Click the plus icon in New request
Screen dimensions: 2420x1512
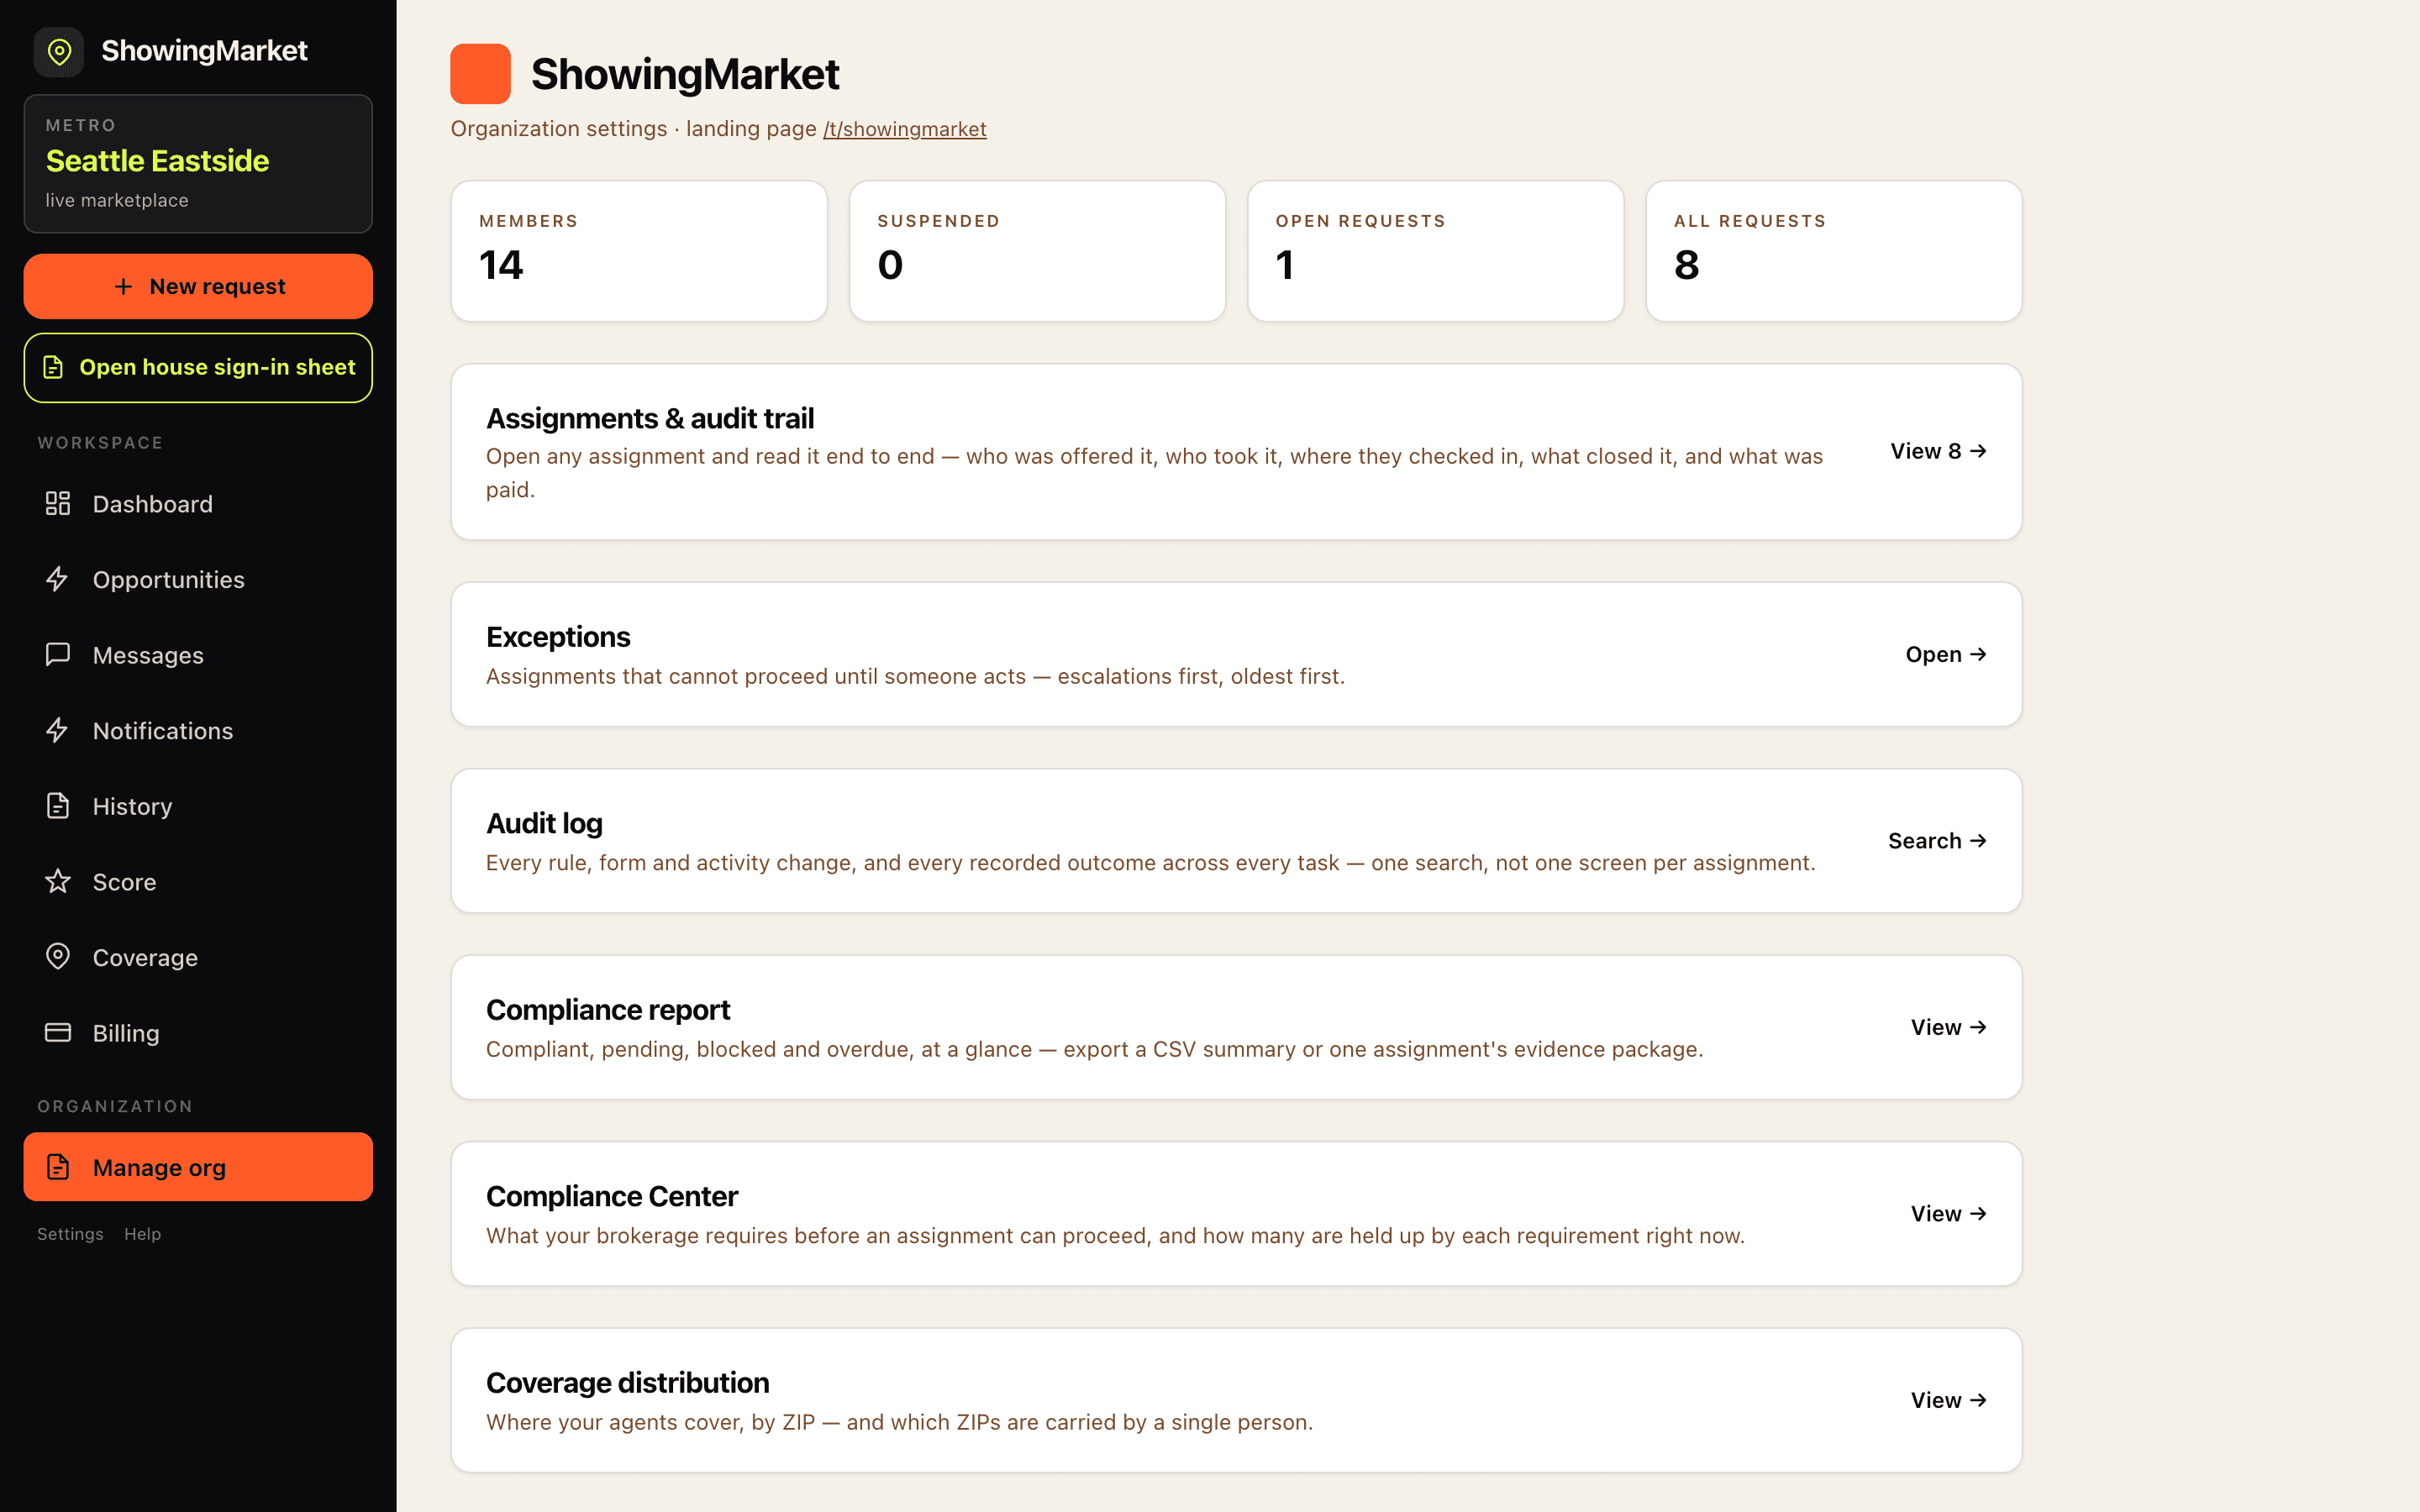123,287
